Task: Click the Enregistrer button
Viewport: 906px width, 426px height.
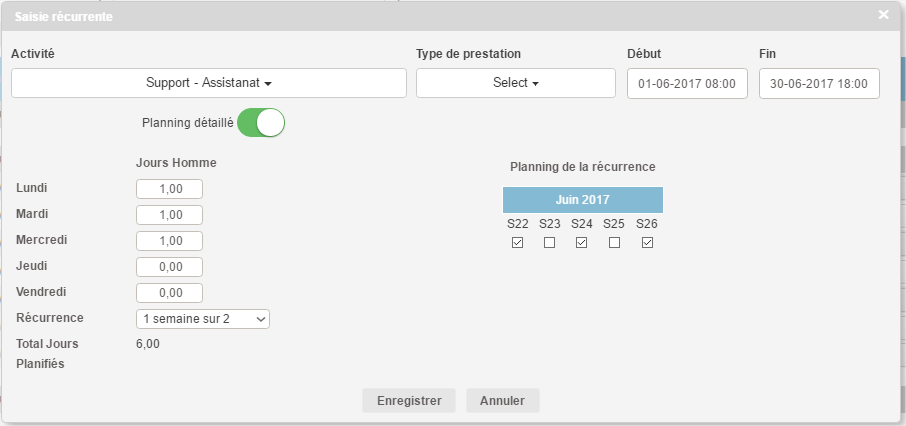Action: (409, 400)
